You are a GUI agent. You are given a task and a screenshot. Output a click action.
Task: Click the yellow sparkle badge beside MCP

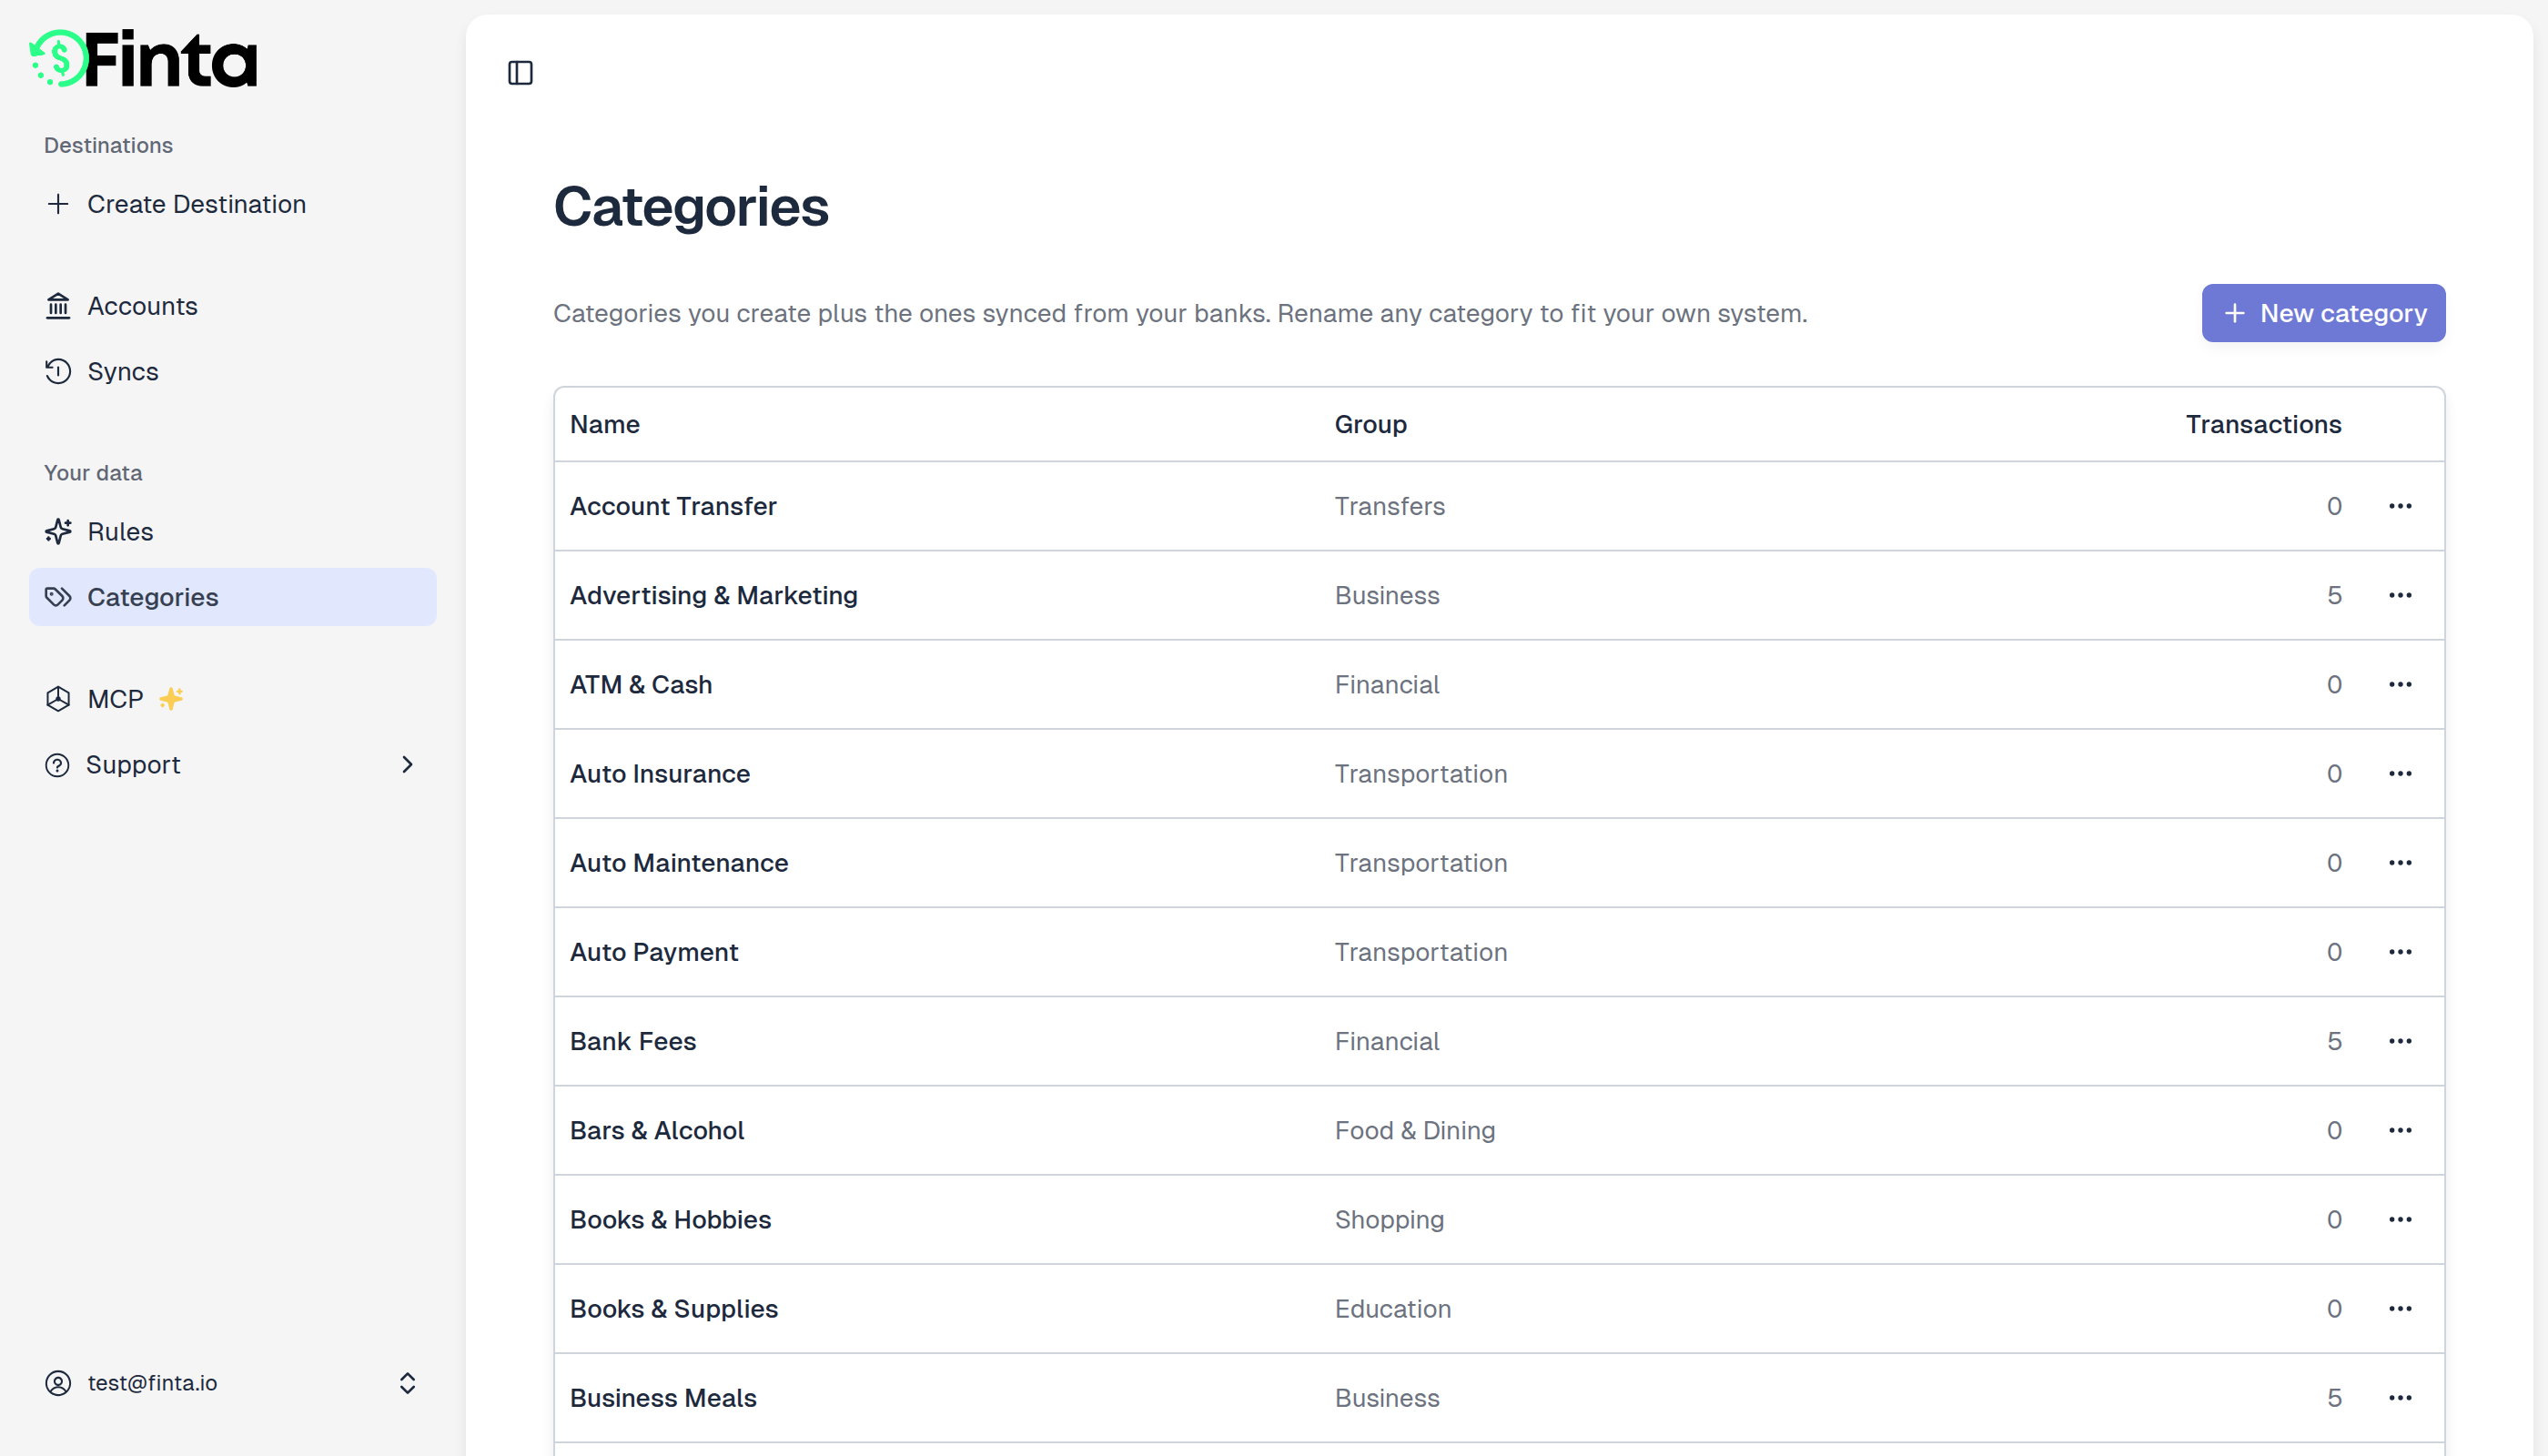tap(171, 698)
